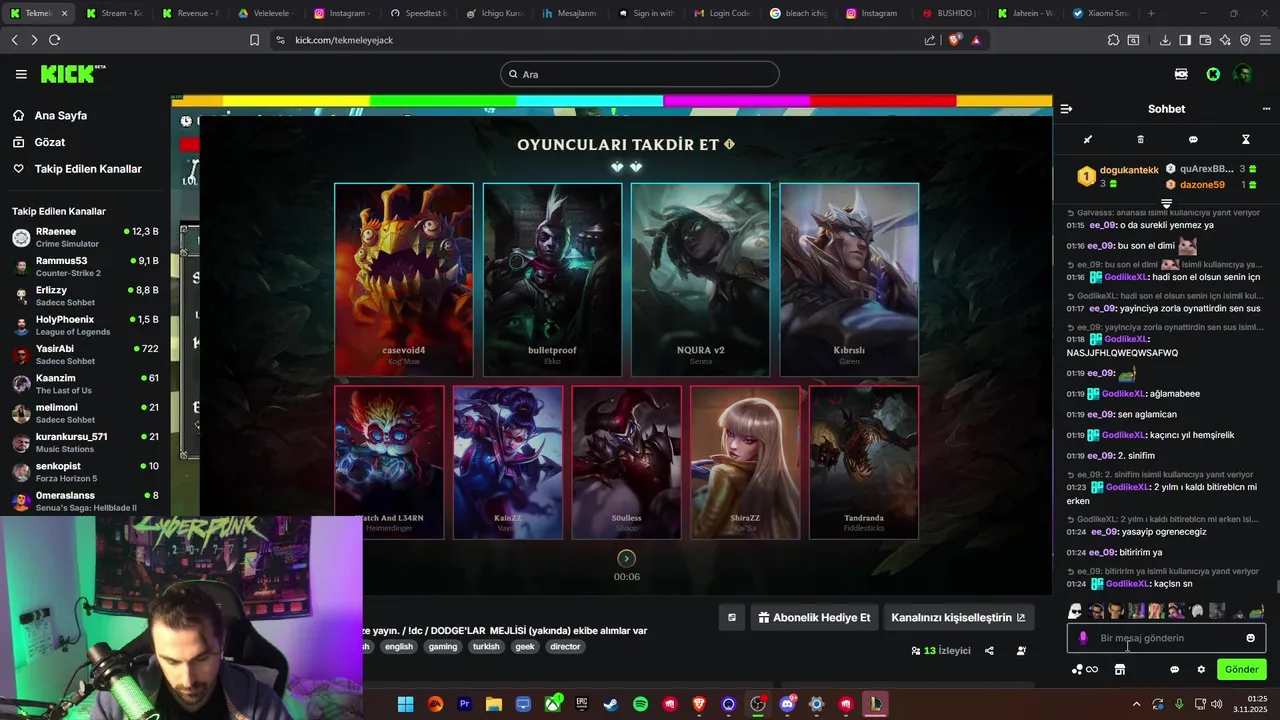Click honor card for bulletproof Ekko
This screenshot has height=720, width=1280.
[x=552, y=280]
